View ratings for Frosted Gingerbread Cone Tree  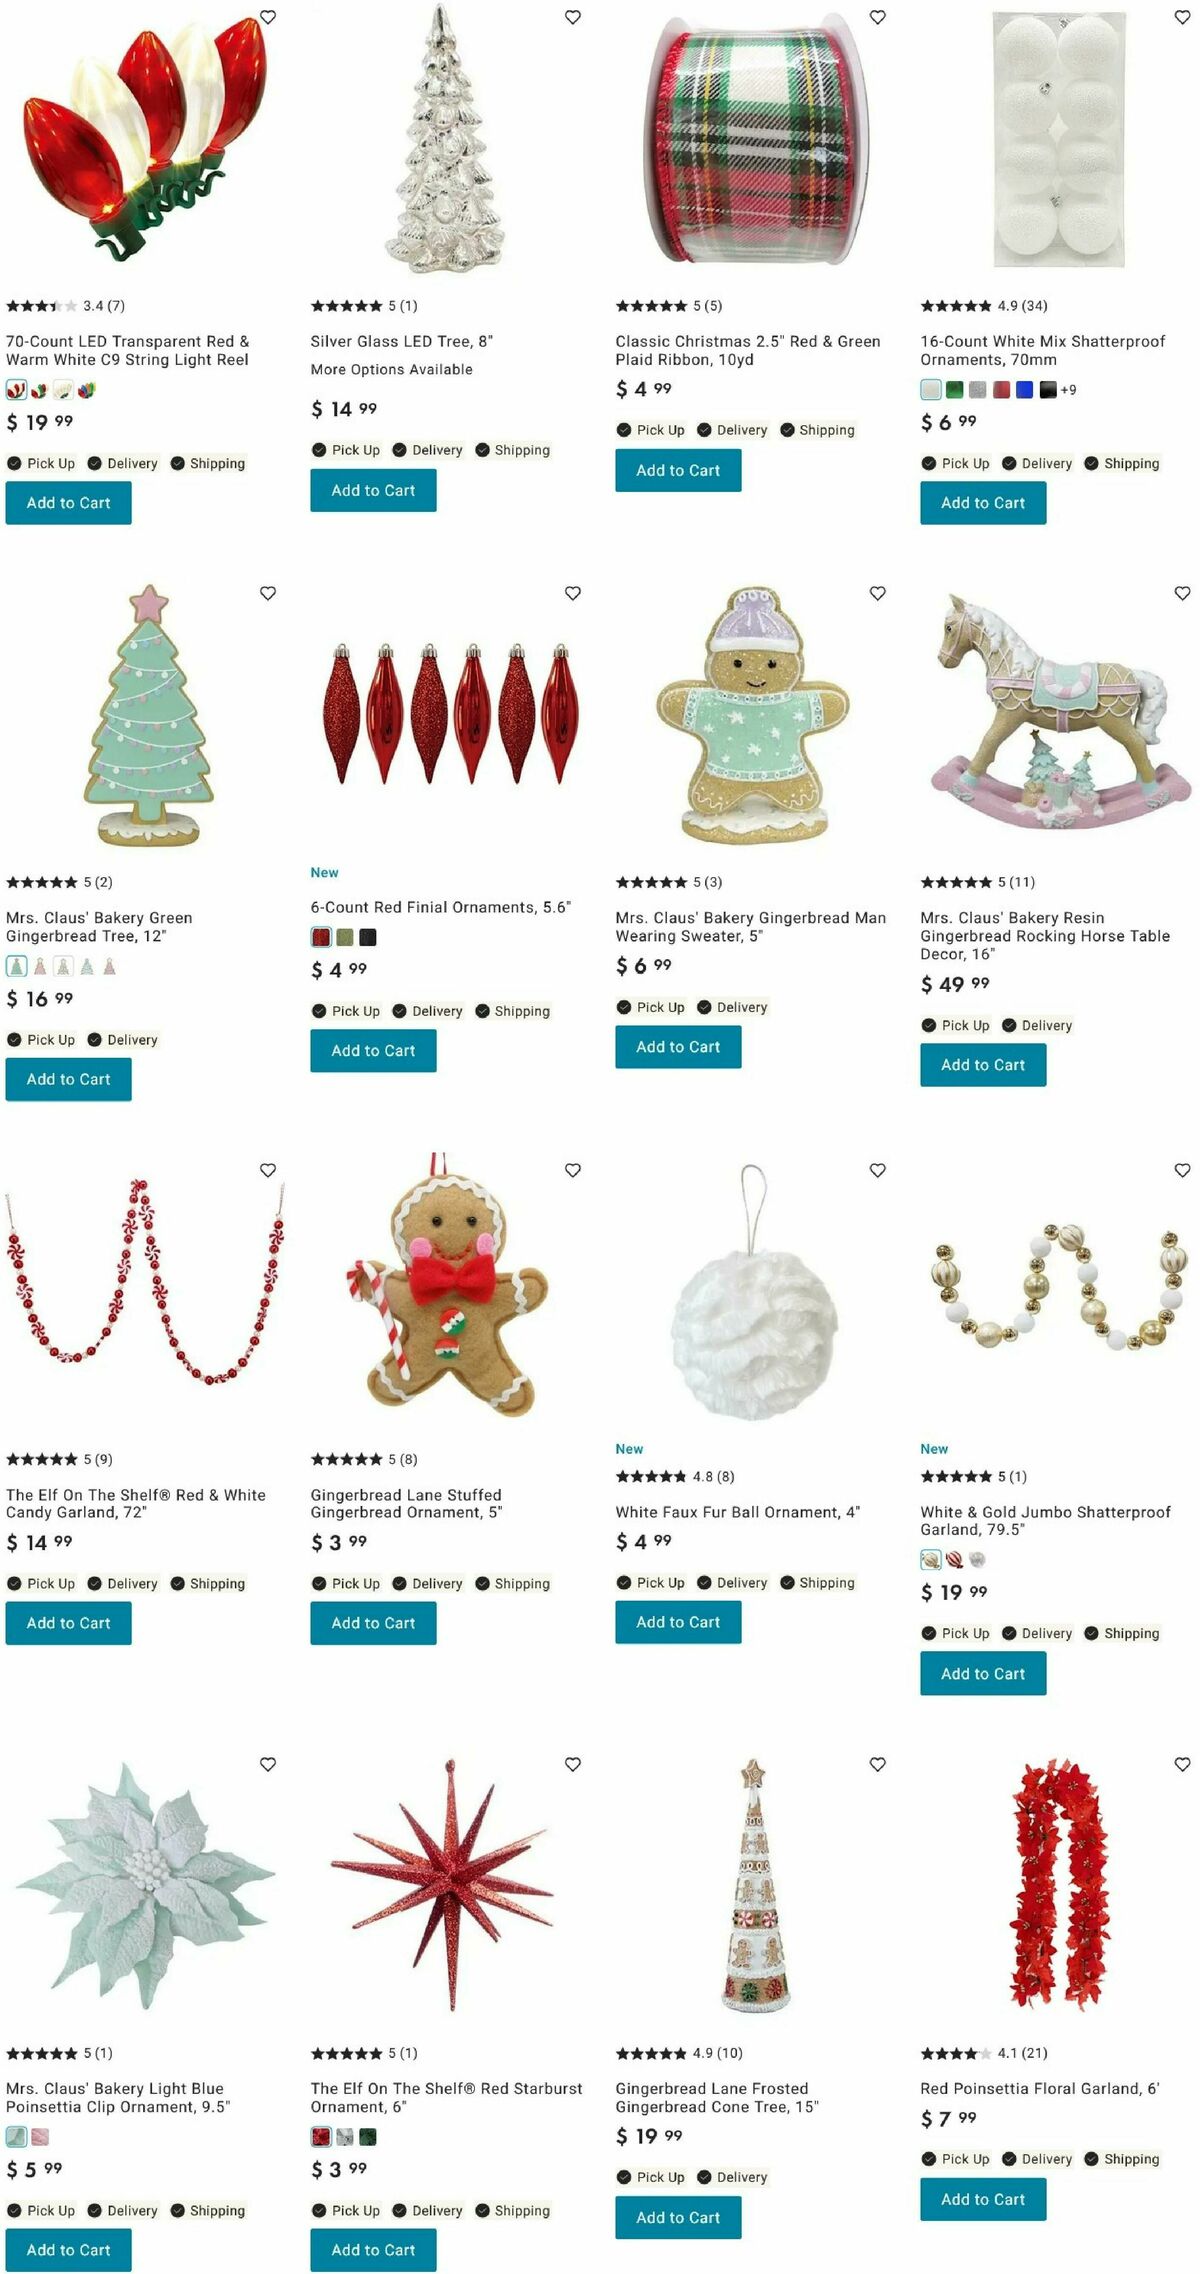click(x=679, y=2053)
